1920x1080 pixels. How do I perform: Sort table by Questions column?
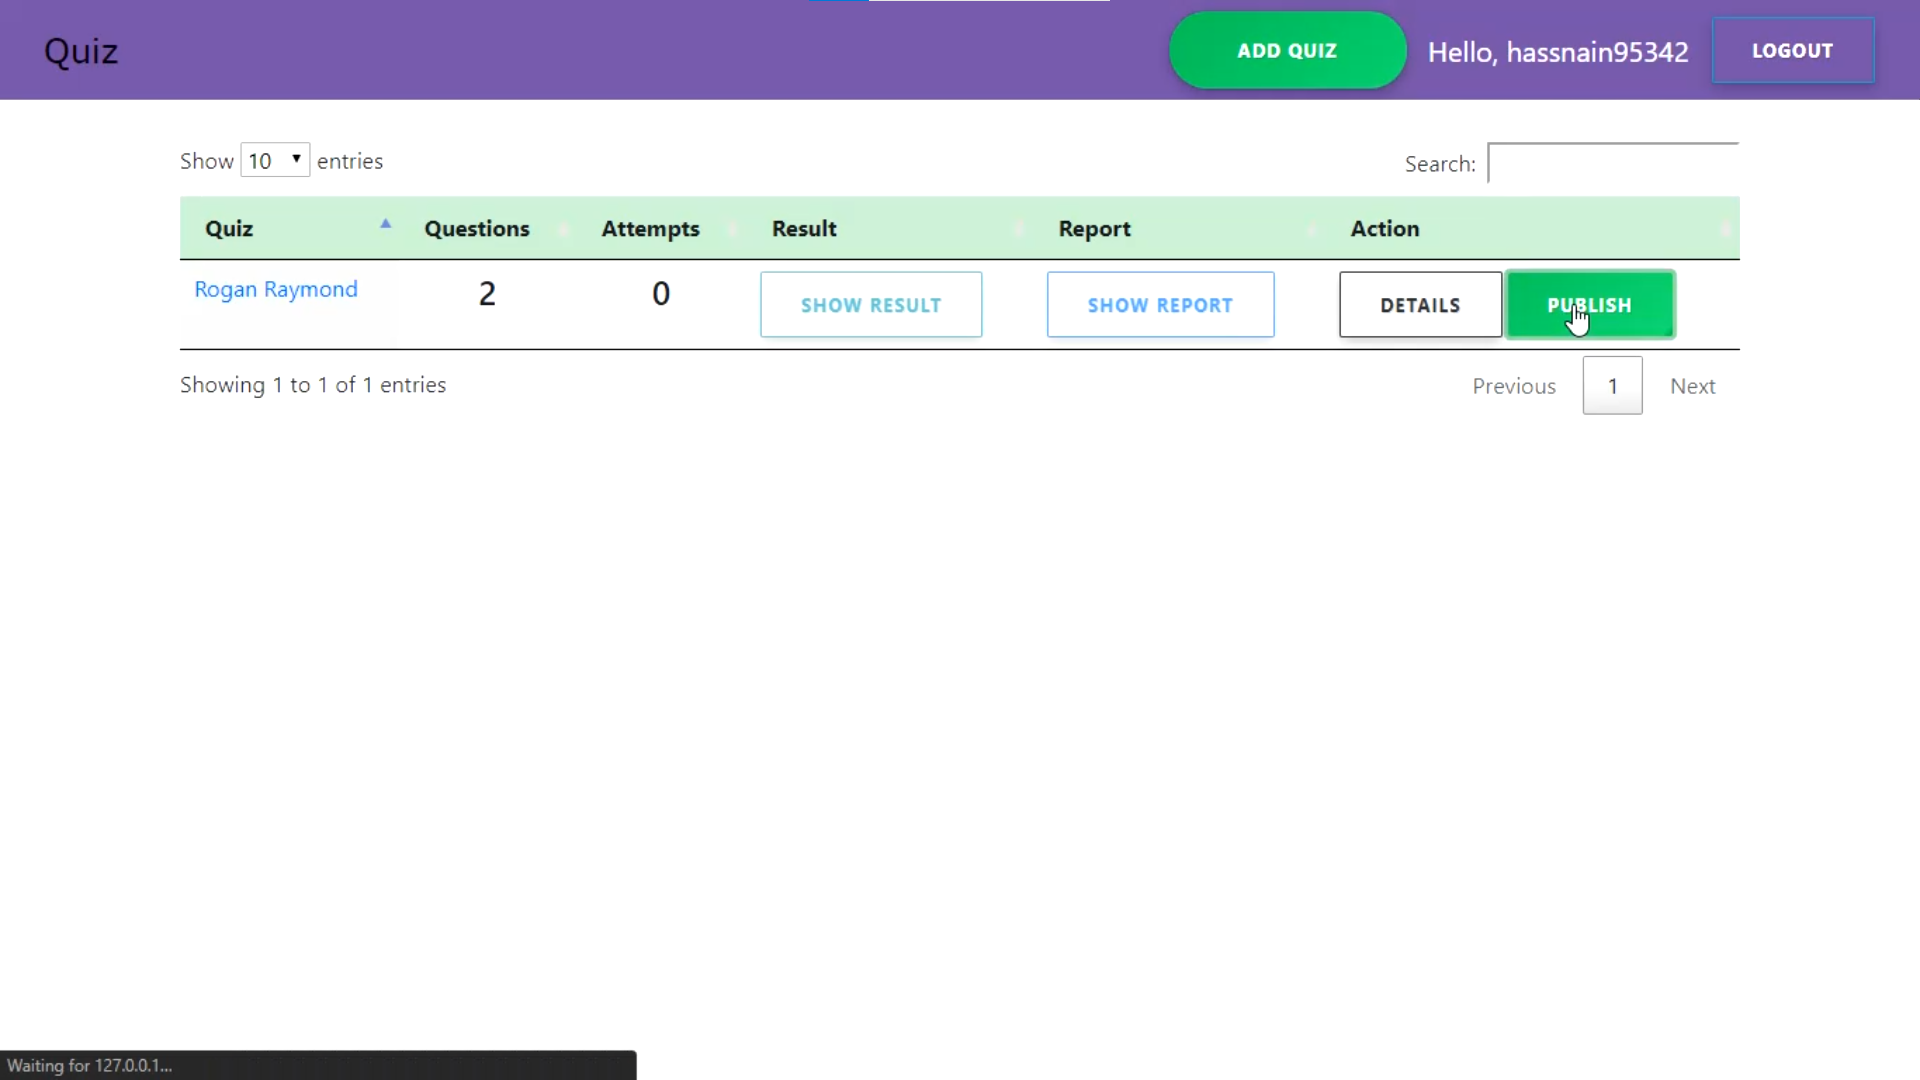tap(477, 229)
